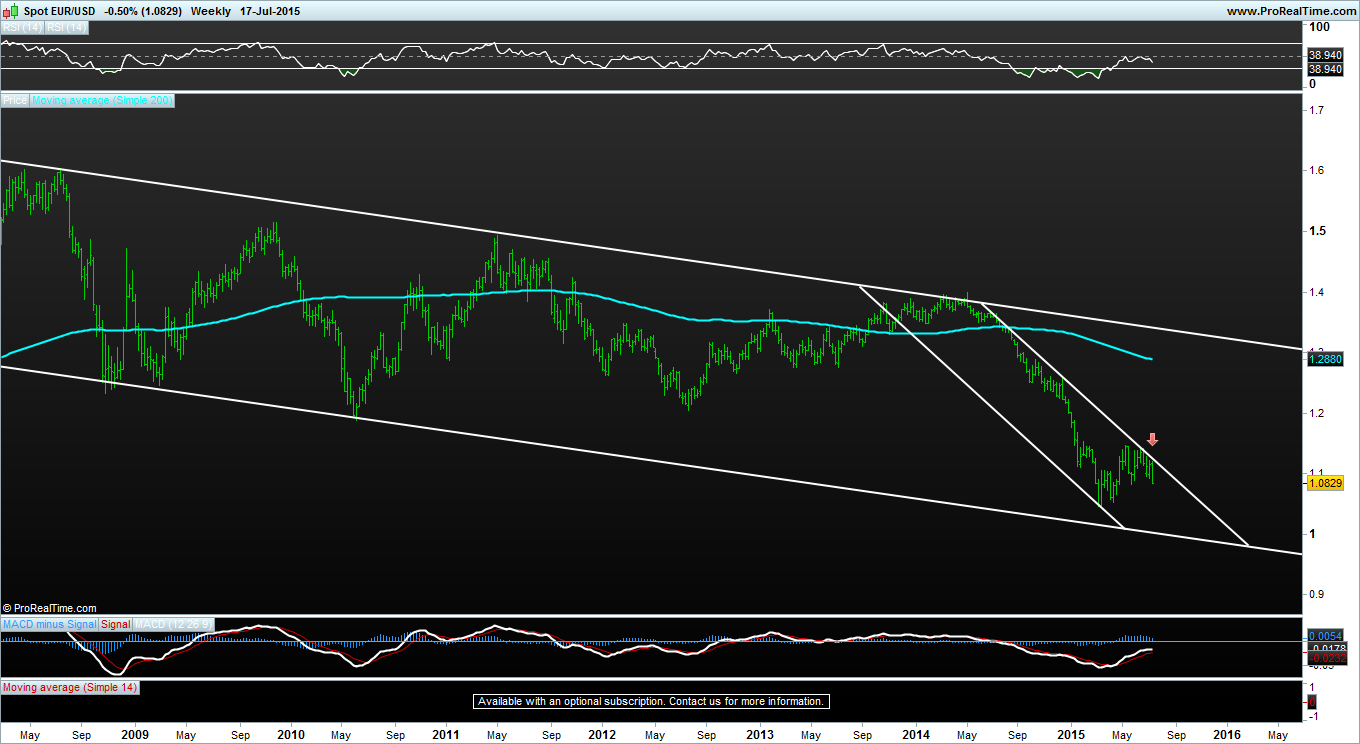This screenshot has height=744, width=1360.
Task: Select the second RSI (14) label
Action: coord(66,28)
